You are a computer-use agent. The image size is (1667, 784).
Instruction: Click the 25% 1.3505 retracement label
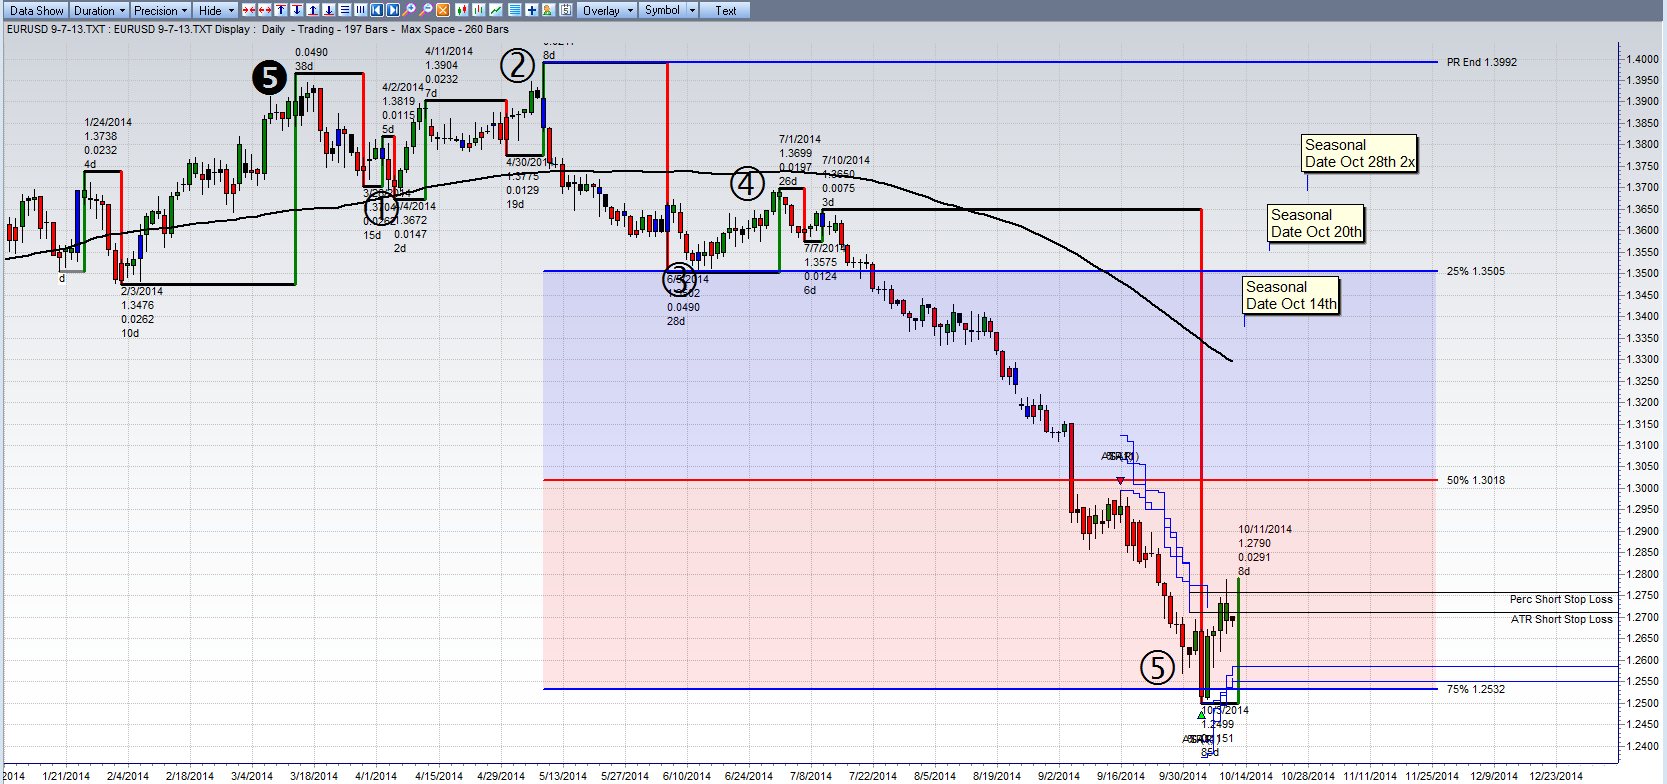point(1476,271)
